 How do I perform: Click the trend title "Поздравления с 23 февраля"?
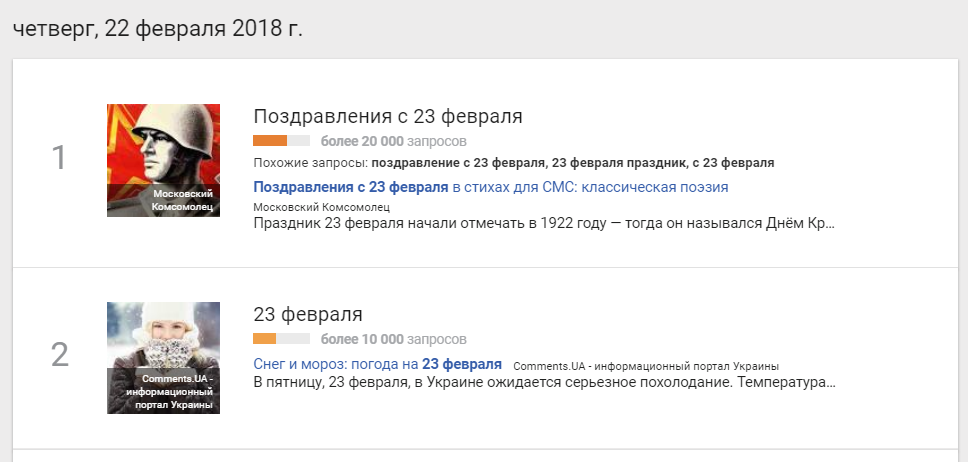tap(388, 116)
